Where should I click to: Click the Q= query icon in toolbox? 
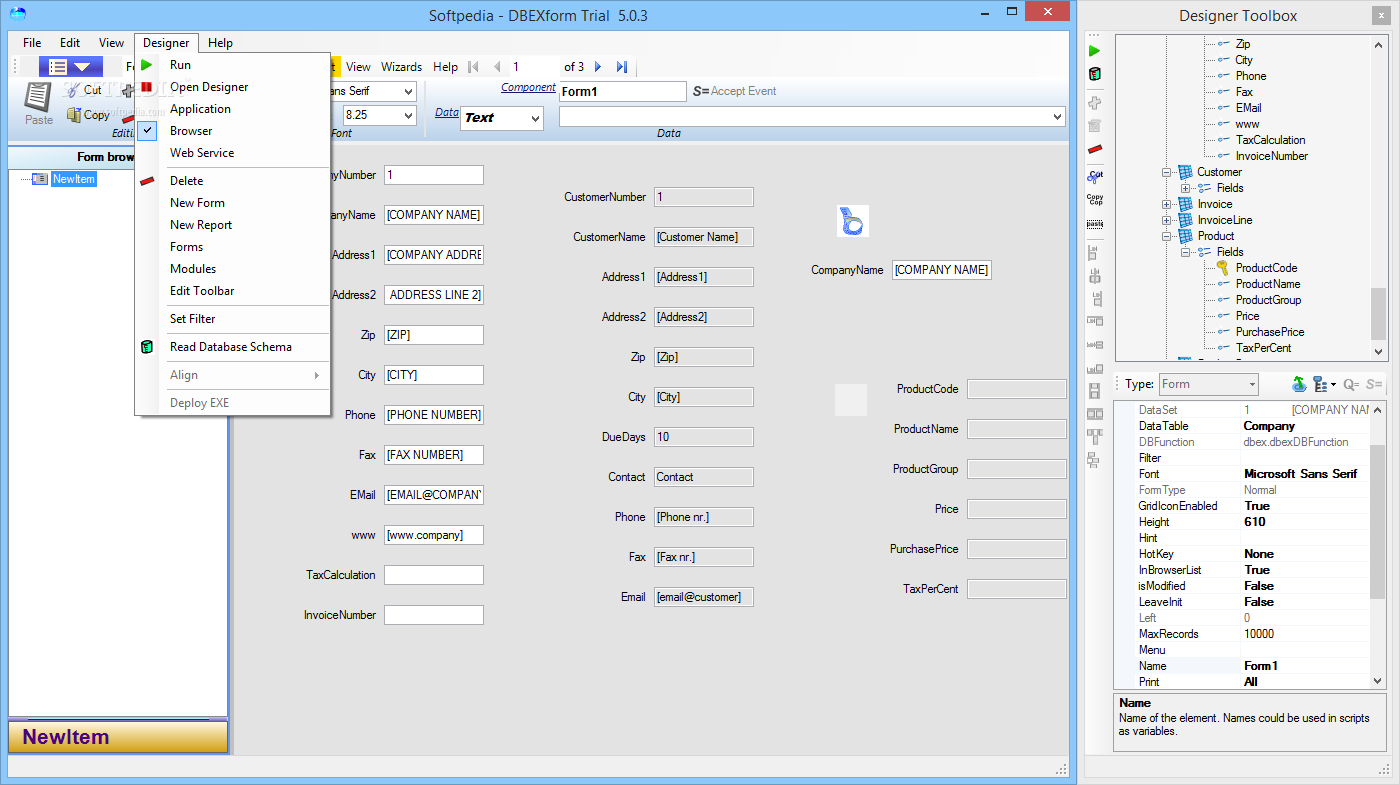pos(1351,384)
